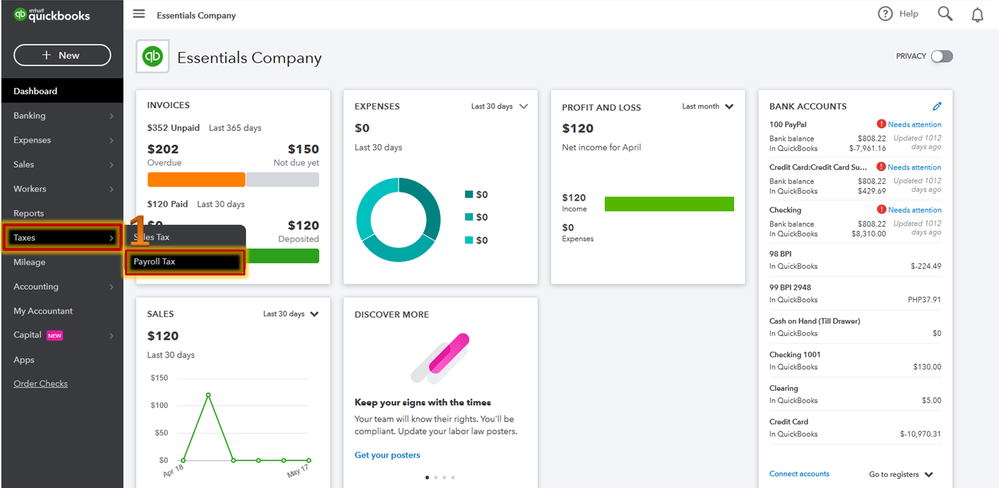Select Sales Tax submenu item

pos(185,237)
